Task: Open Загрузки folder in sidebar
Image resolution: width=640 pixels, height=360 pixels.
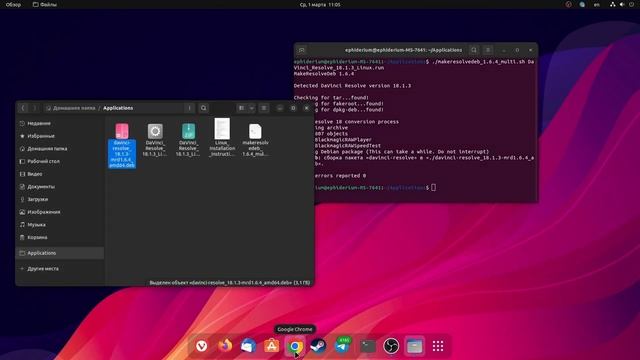Action: pyautogui.click(x=60, y=199)
